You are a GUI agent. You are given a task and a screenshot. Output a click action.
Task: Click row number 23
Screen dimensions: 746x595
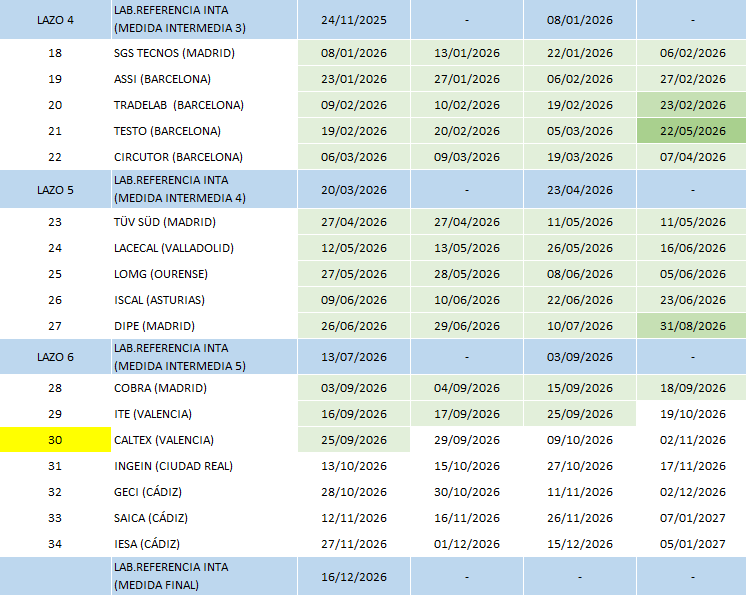coord(55,222)
